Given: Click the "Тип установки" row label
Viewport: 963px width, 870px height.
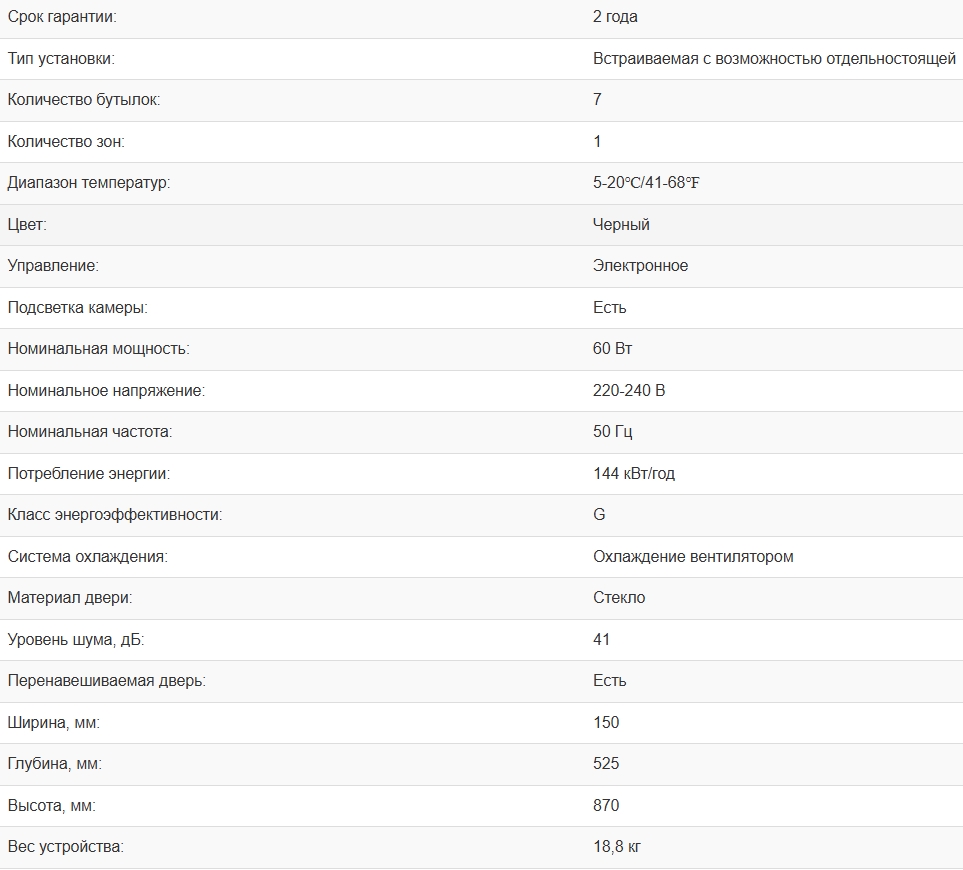Looking at the screenshot, I should point(61,59).
